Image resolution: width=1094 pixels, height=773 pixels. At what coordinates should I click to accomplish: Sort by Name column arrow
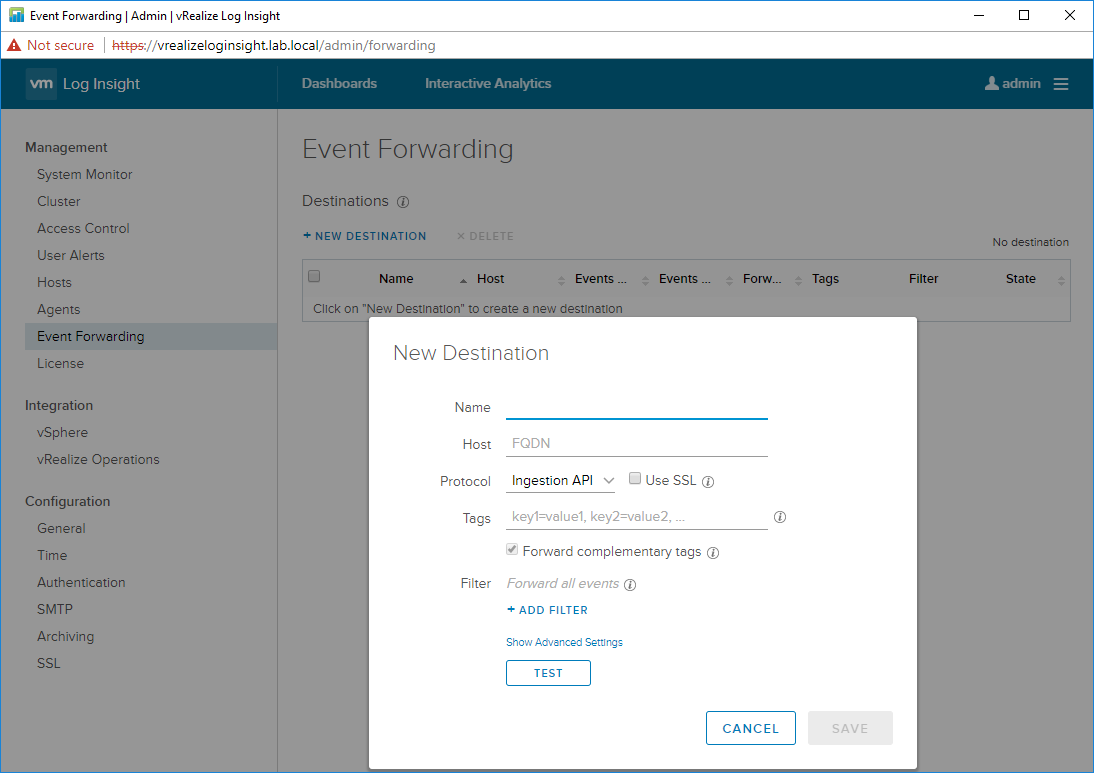pos(463,280)
